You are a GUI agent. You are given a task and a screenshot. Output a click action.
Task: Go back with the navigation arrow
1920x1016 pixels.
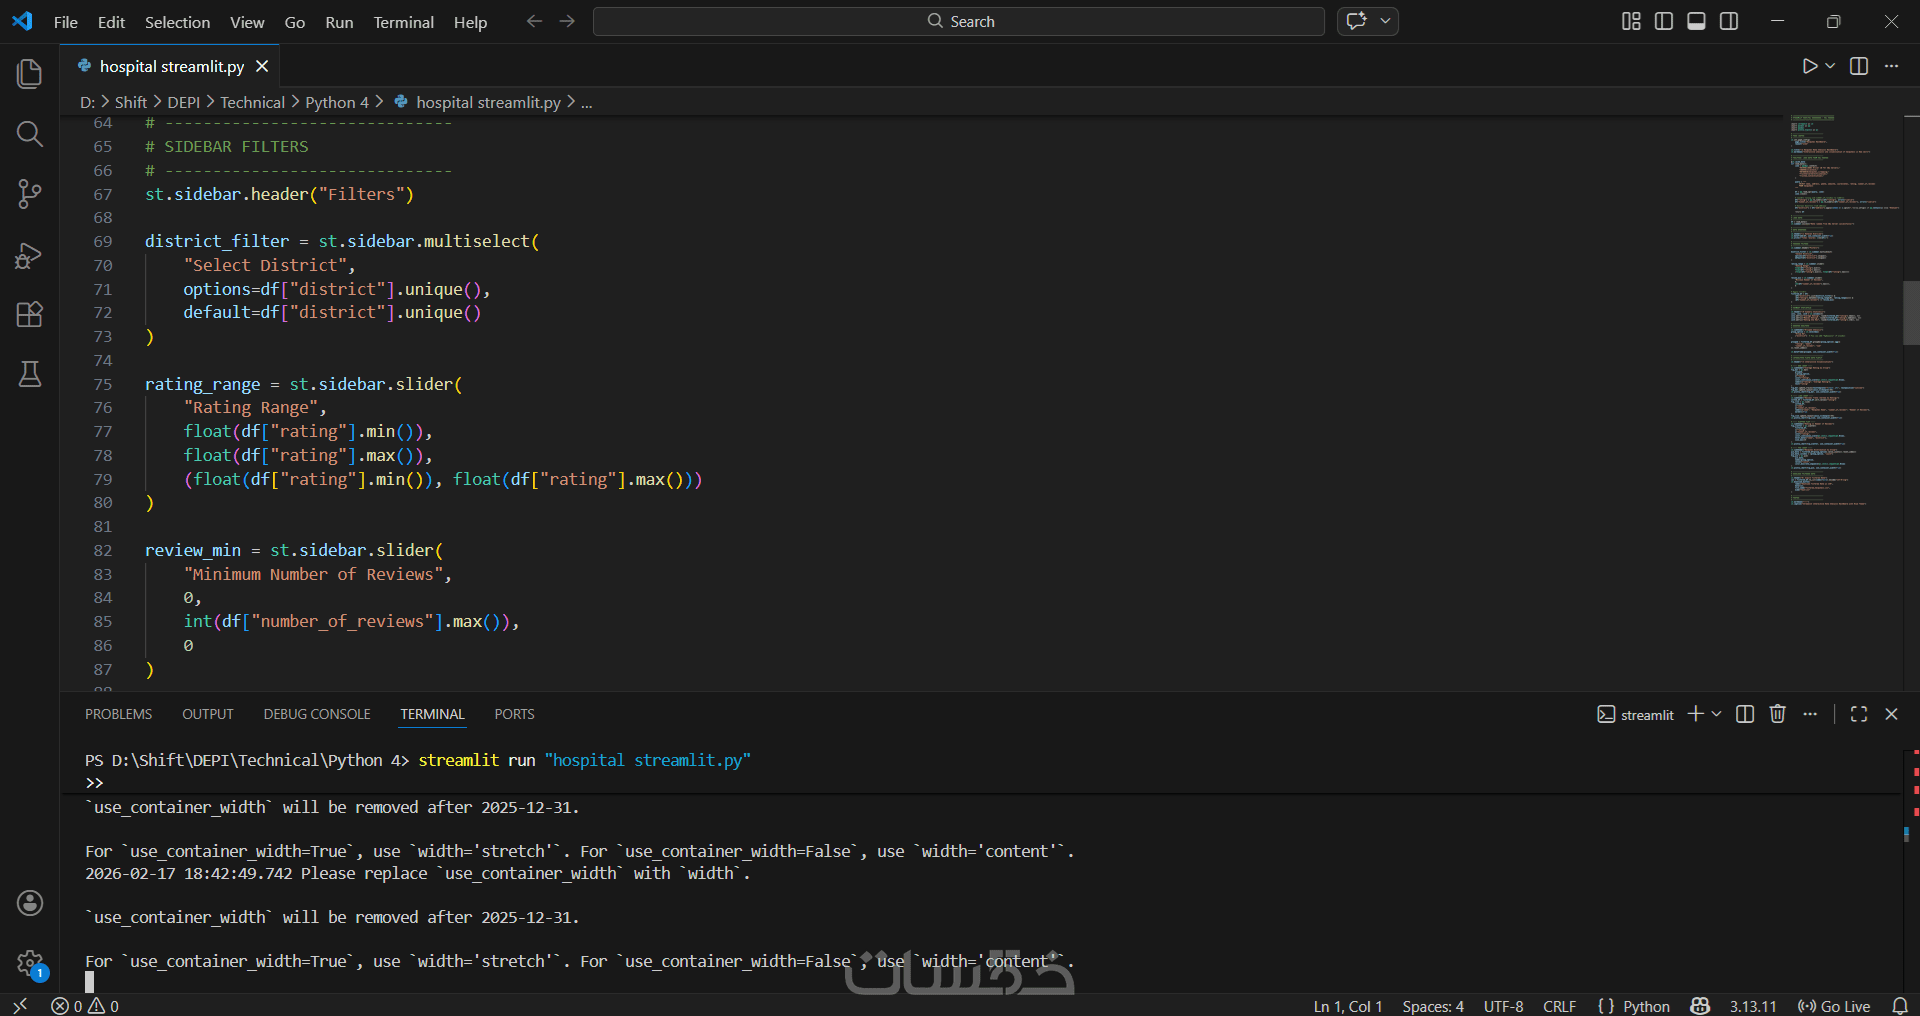click(x=534, y=21)
